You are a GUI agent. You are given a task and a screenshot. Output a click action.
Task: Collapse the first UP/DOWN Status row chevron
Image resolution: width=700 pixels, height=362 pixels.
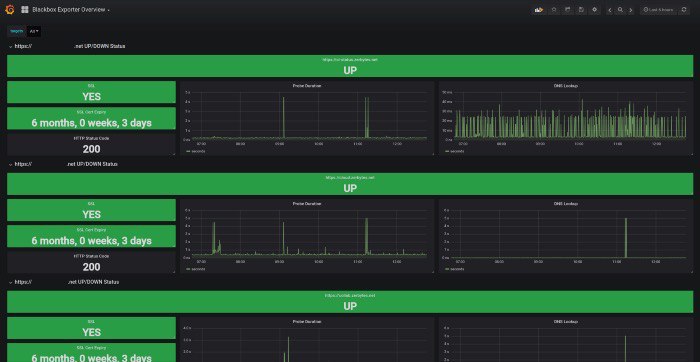(10, 46)
